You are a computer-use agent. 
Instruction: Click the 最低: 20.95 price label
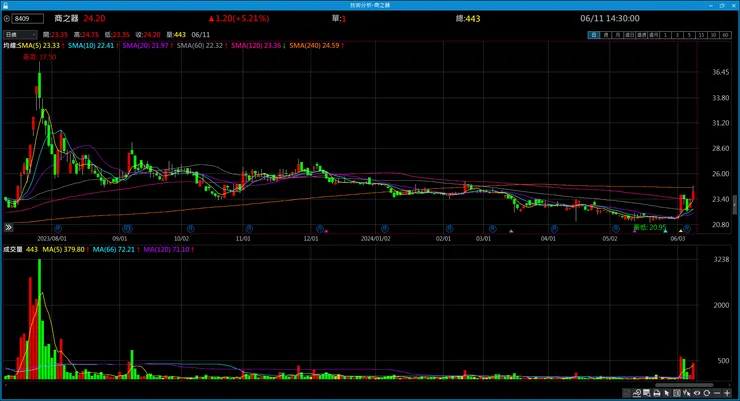[650, 227]
